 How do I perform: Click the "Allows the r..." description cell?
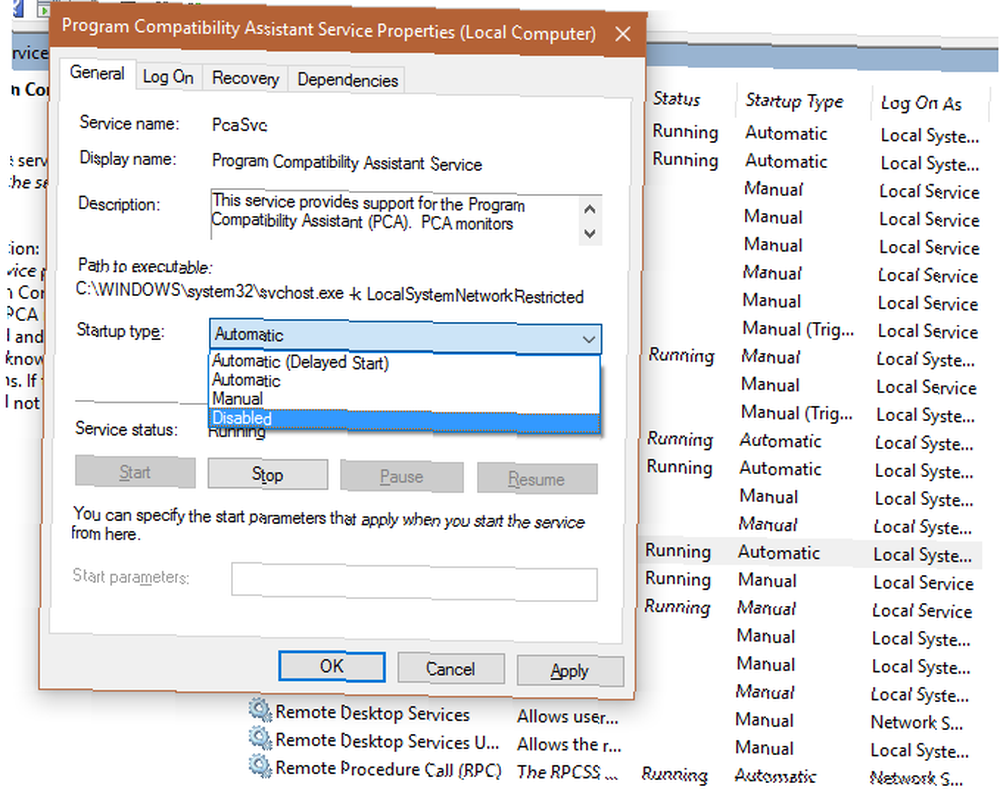tap(569, 744)
